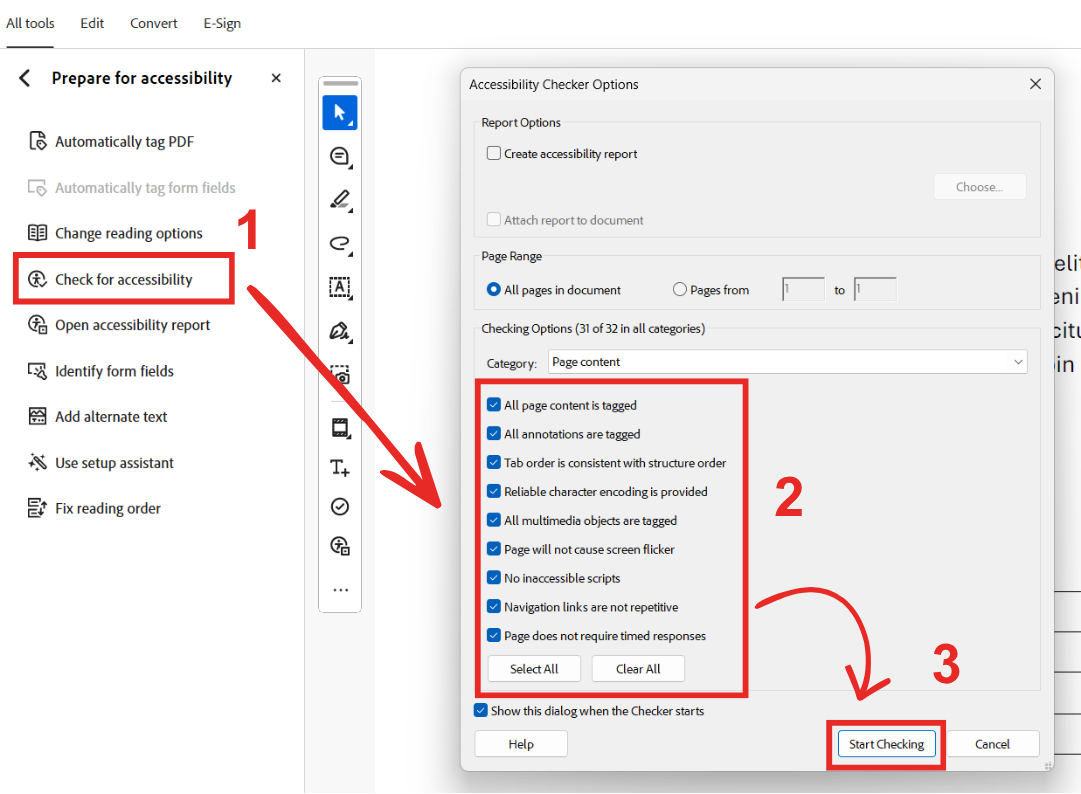Click the Add alternate text icon
This screenshot has width=1081, height=794.
37,416
